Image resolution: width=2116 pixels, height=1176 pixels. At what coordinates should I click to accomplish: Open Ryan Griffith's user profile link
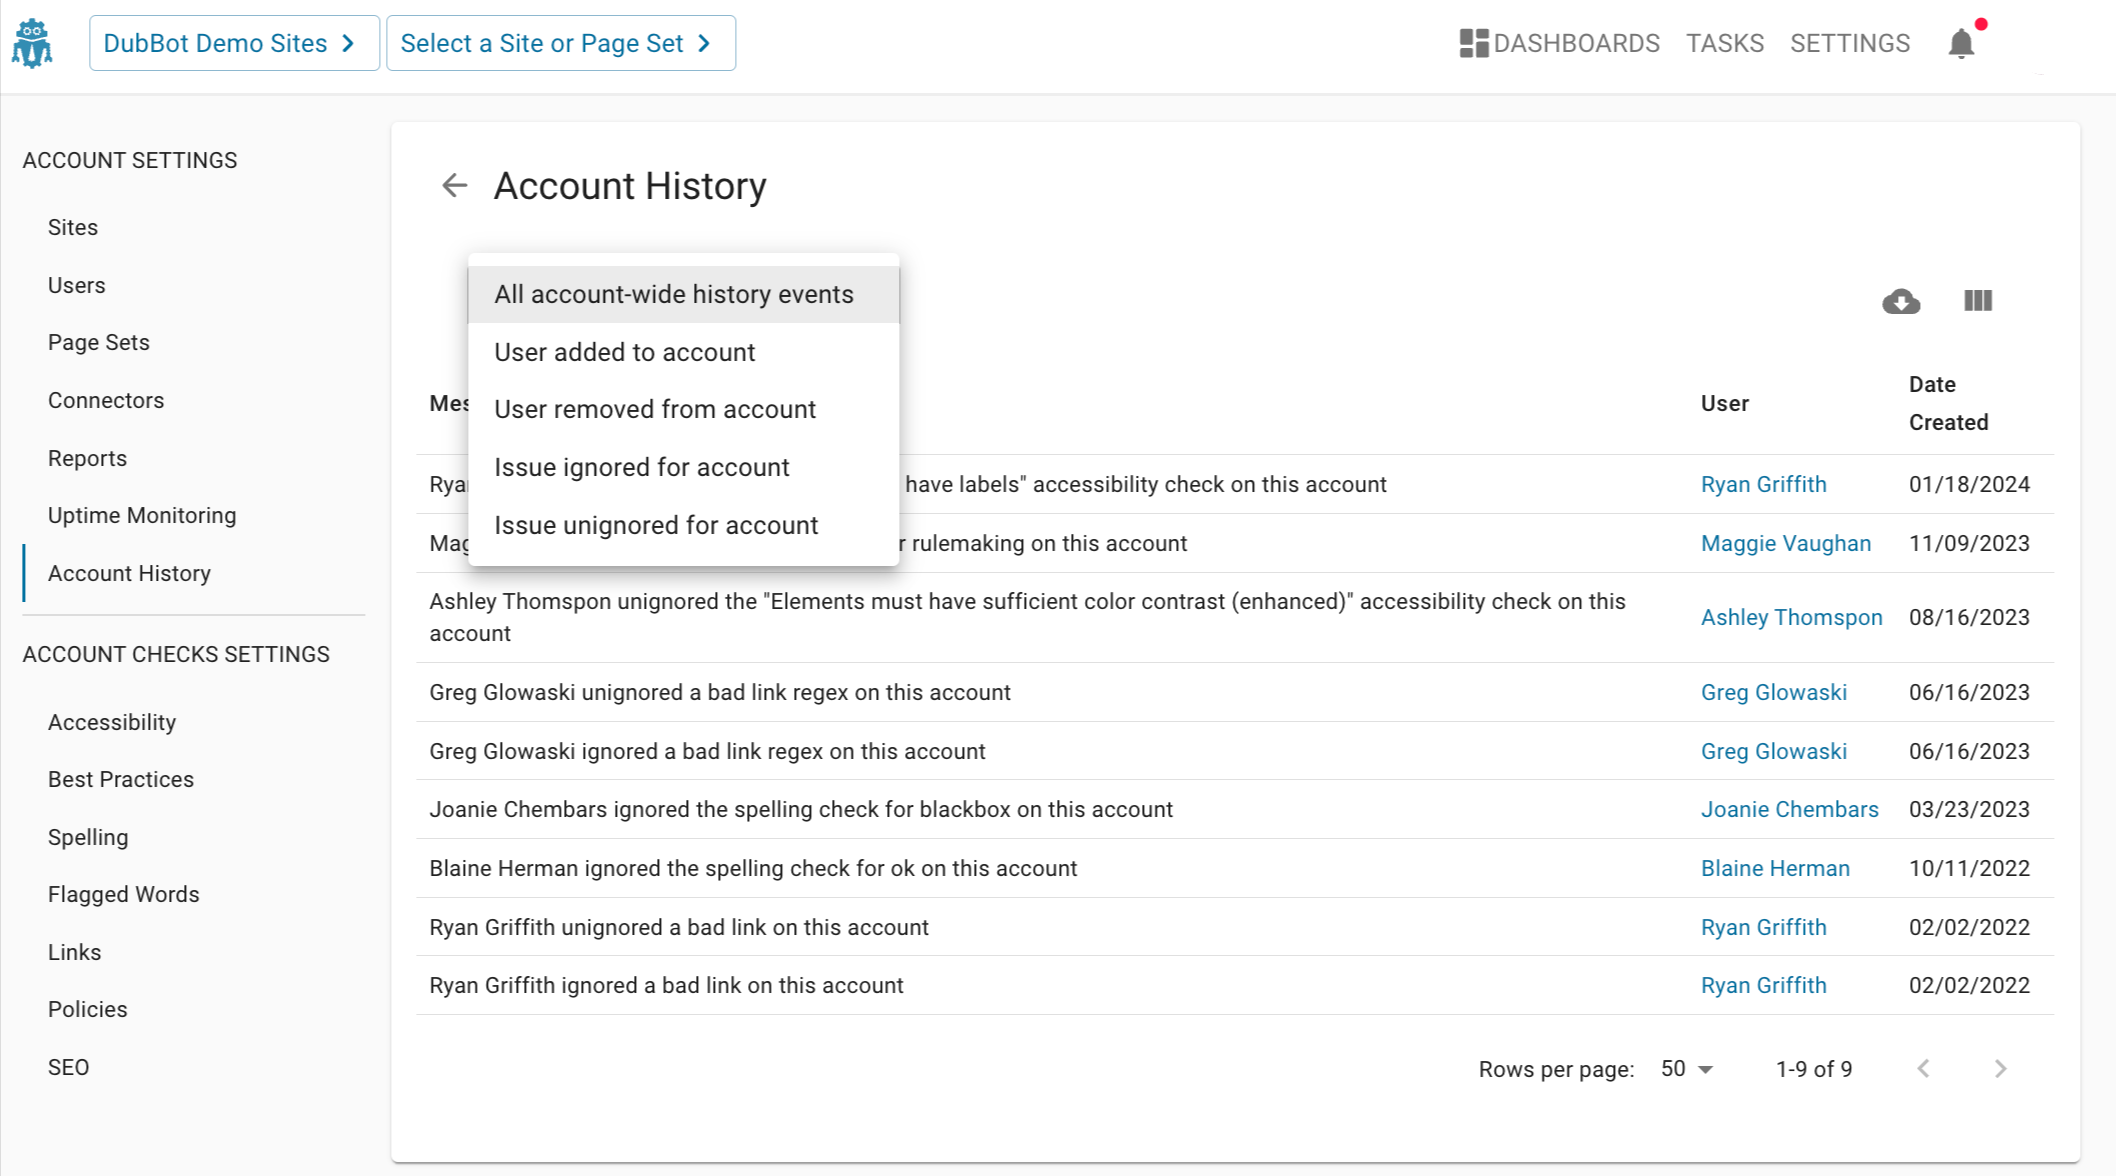pyautogui.click(x=1763, y=484)
